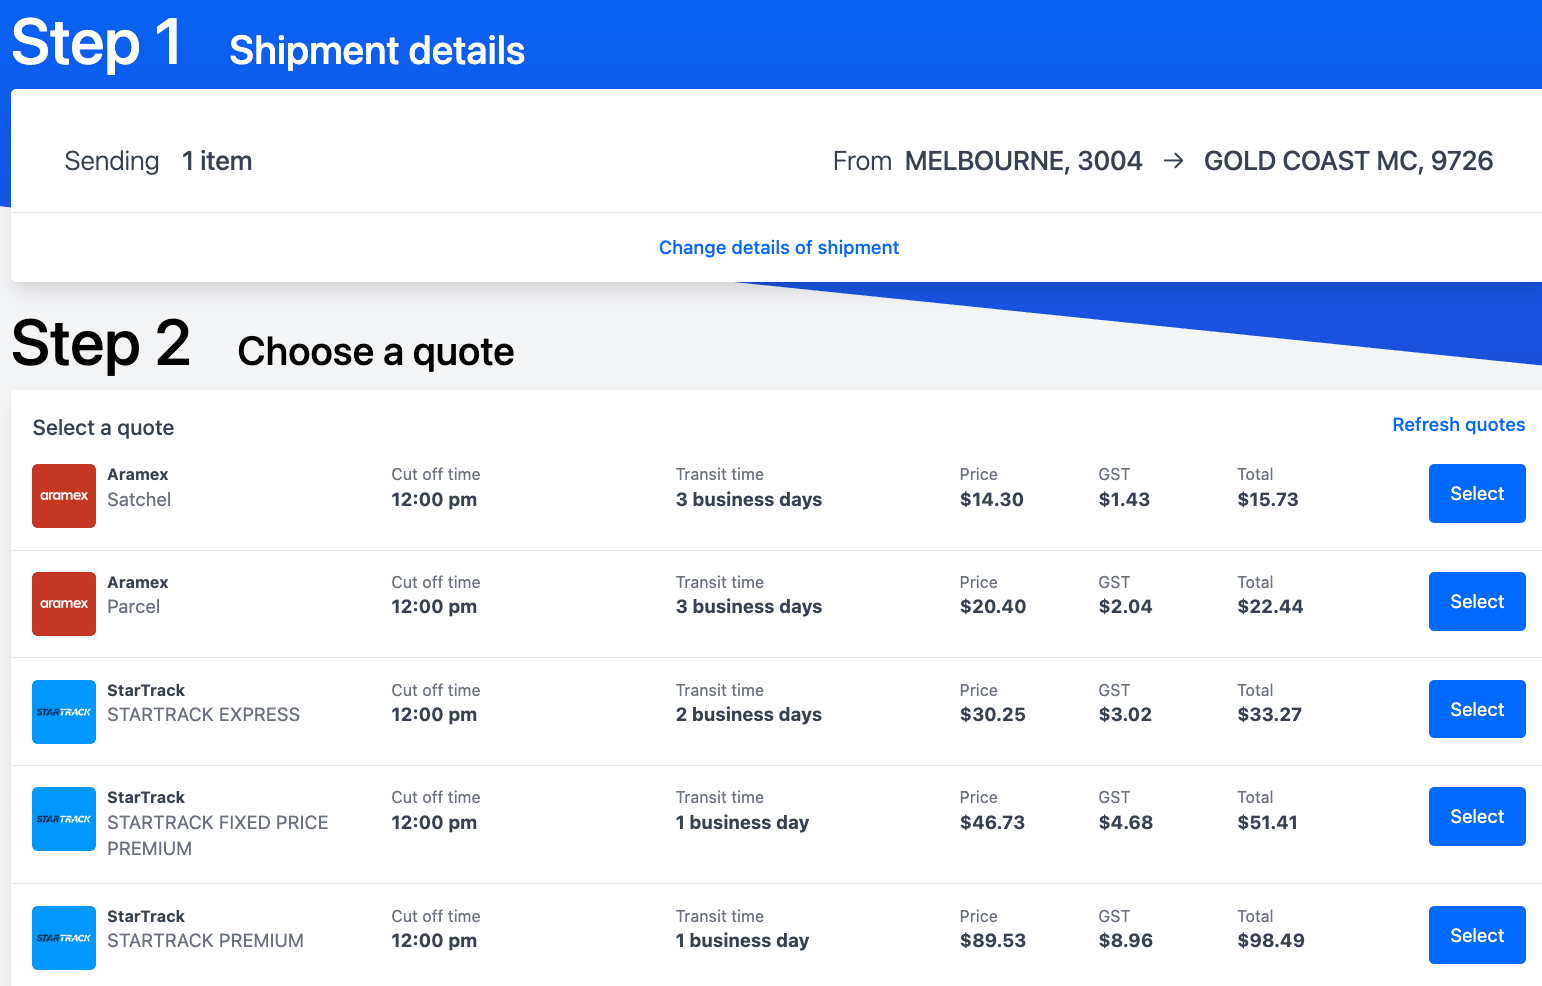Select the Aramex Parcel quote

pos(1477,601)
